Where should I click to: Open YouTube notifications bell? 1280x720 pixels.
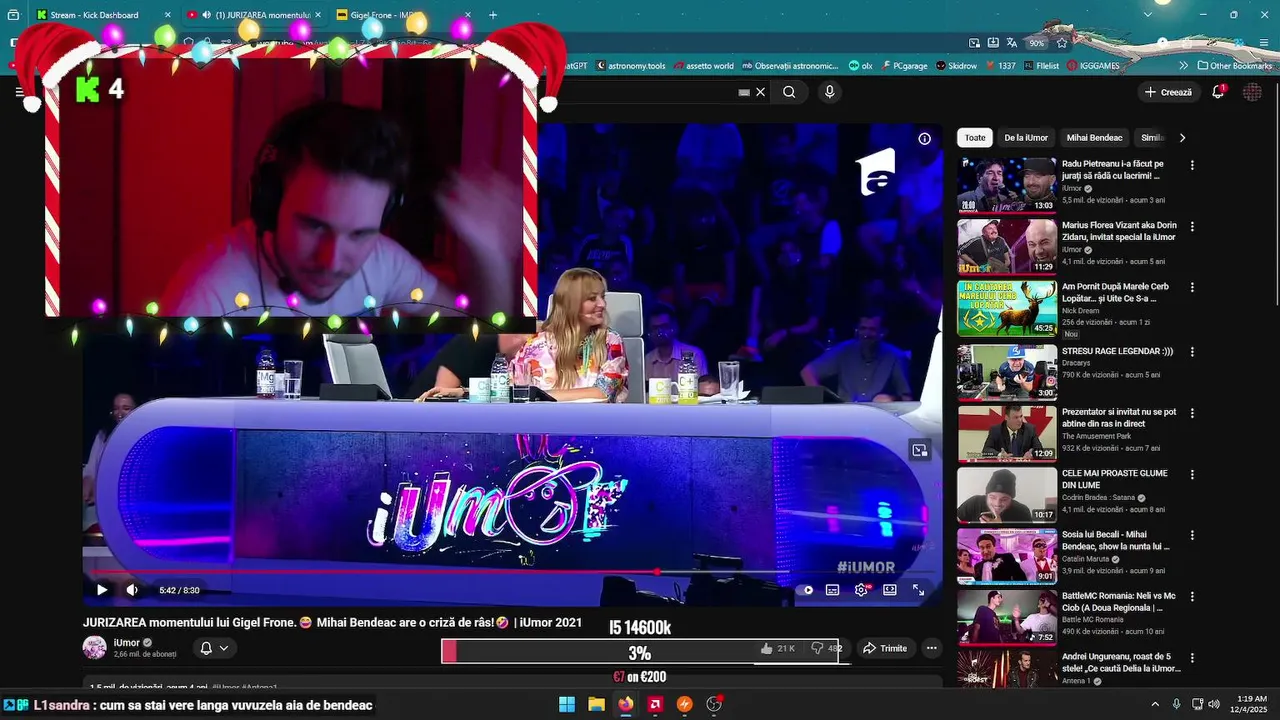point(1218,91)
